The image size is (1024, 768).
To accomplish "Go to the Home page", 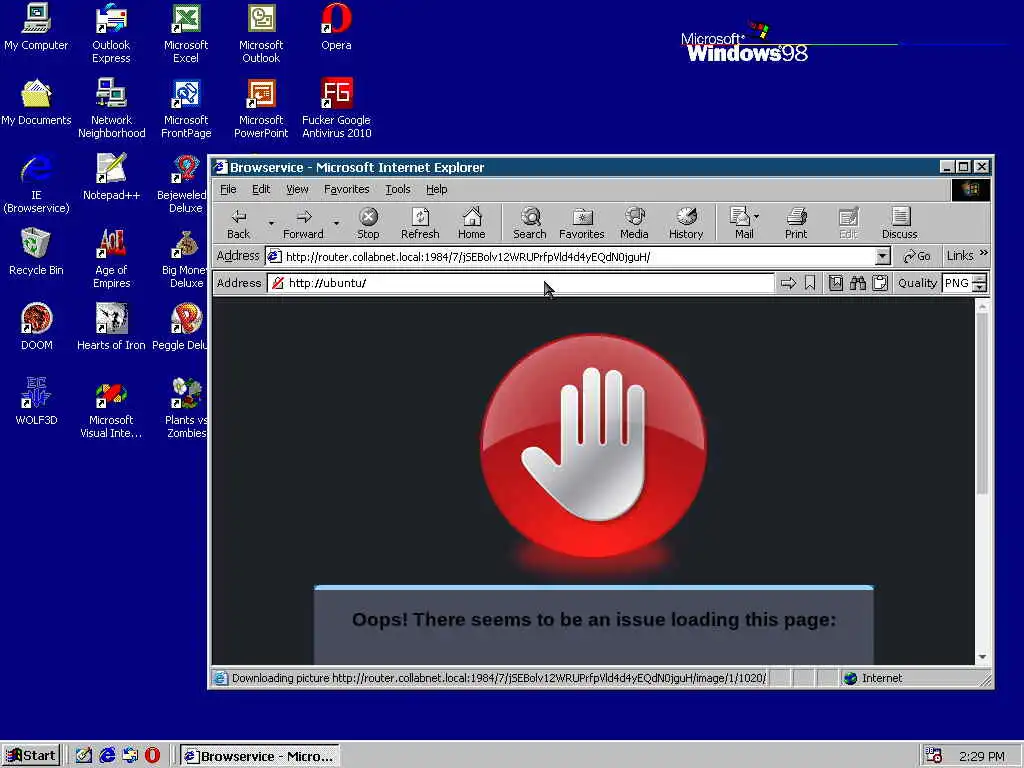I will 472,223.
